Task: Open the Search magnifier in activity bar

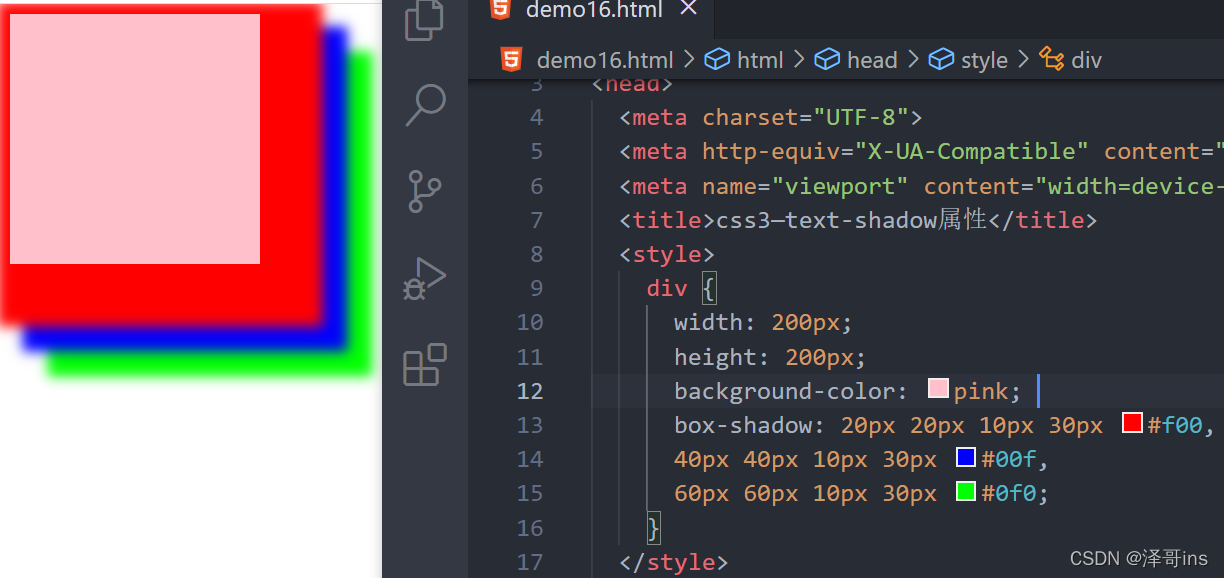Action: click(425, 105)
